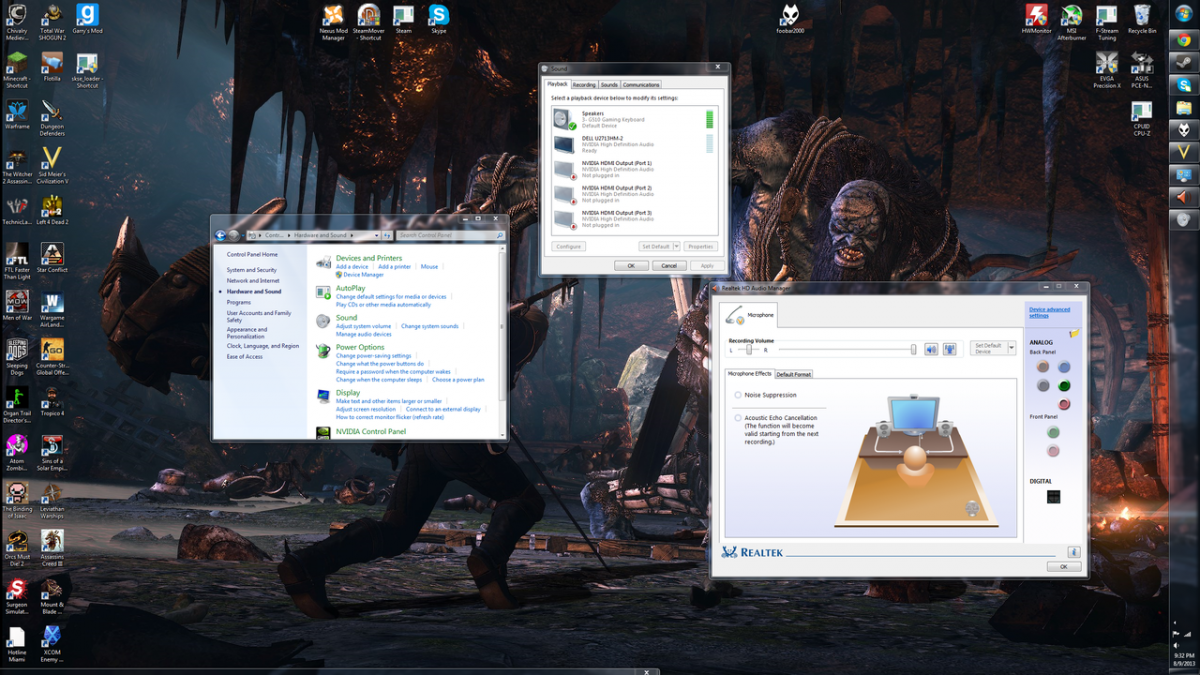Click Cancel in the Sound dialog
This screenshot has width=1200, height=675.
(x=669, y=266)
